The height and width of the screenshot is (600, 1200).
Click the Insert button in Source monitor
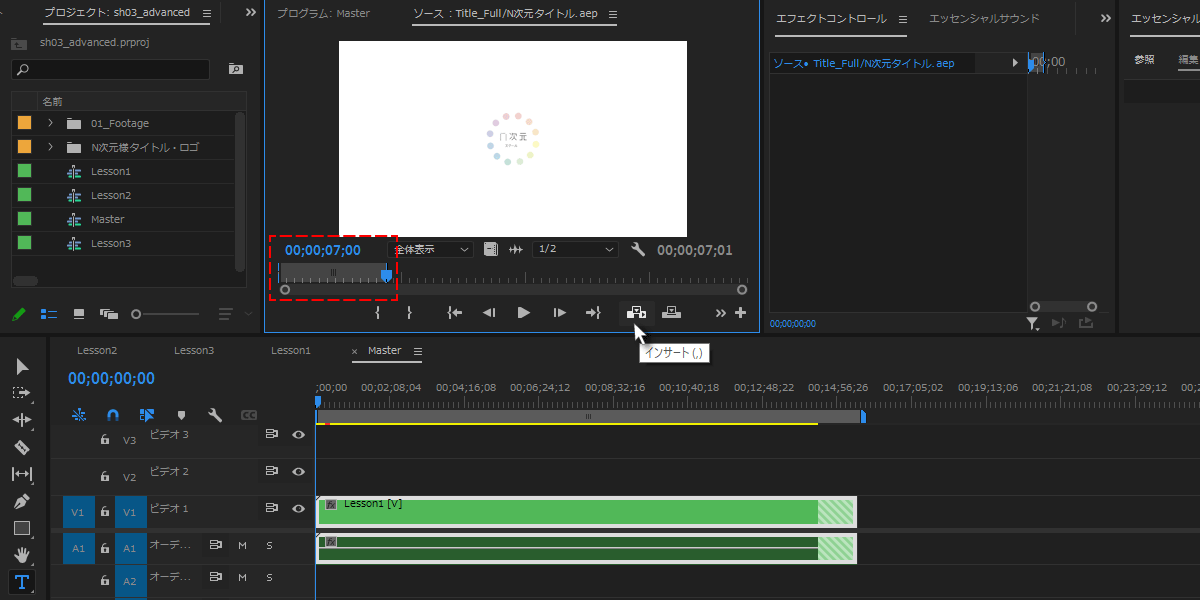(636, 312)
